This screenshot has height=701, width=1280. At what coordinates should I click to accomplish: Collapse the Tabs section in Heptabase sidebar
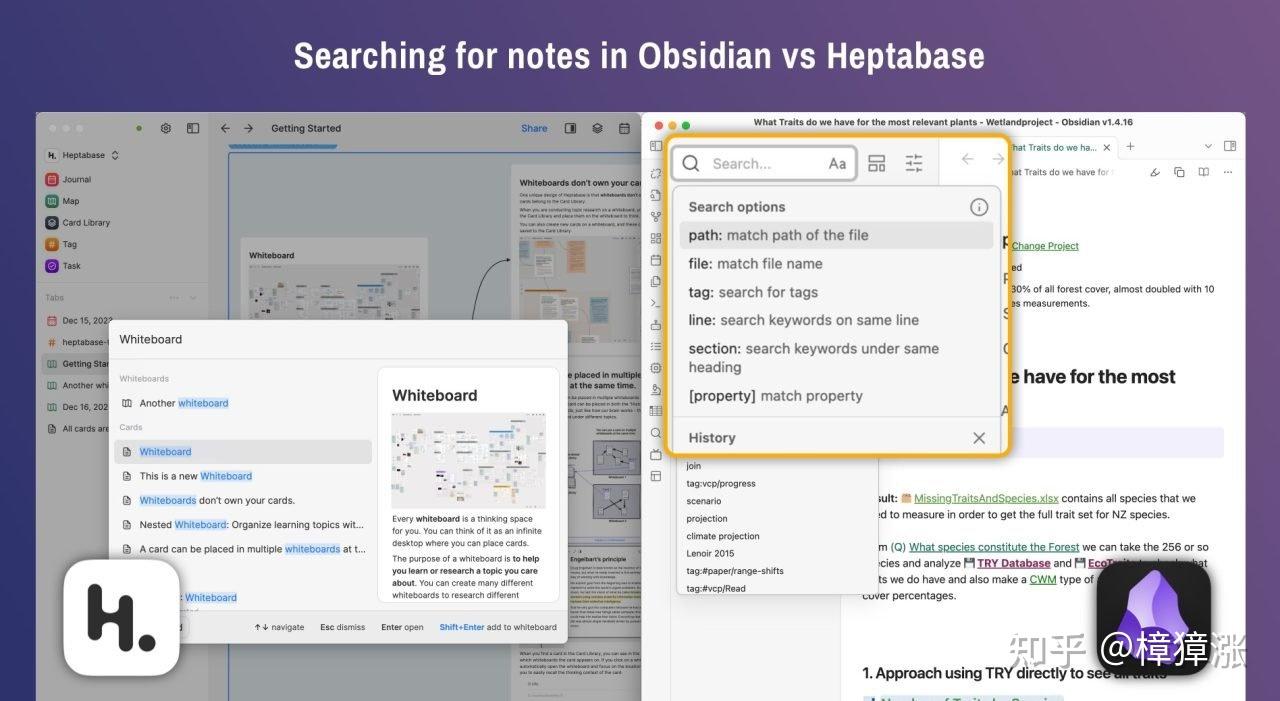(193, 297)
